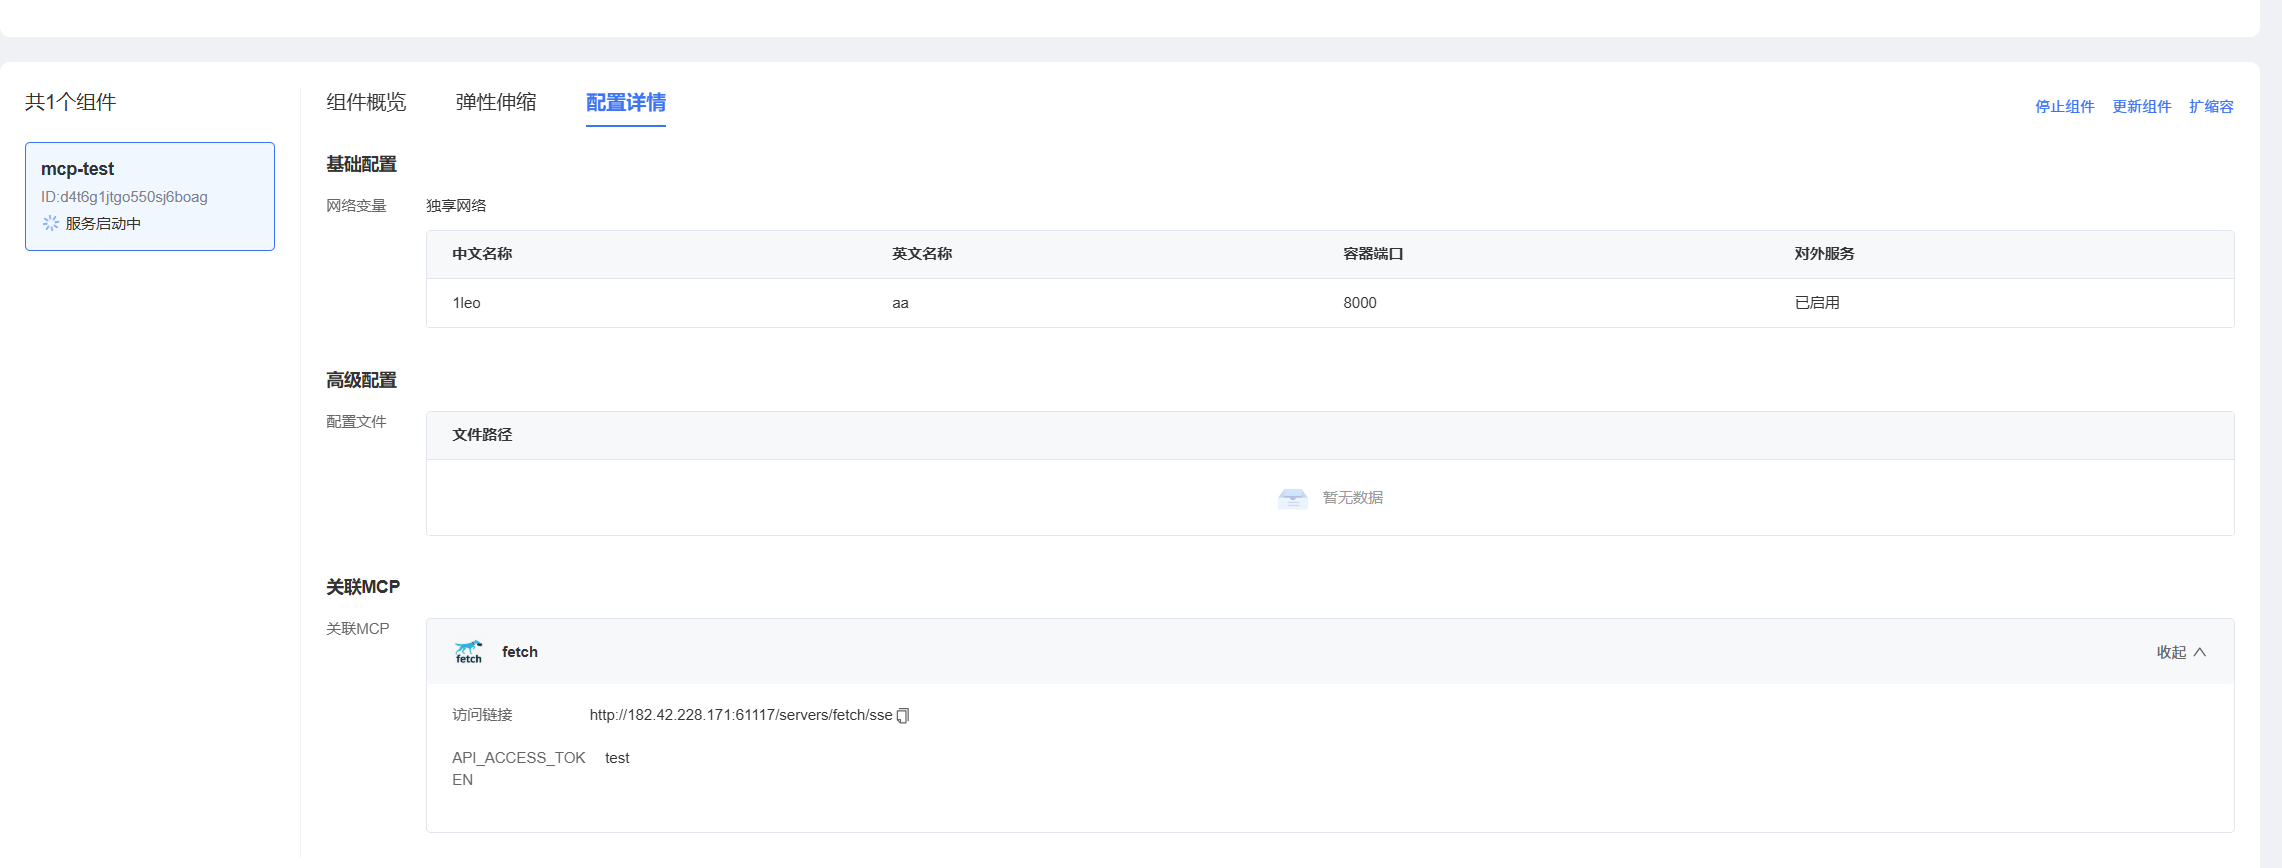Click the 文件路径 column header
Screen dimensions: 2282x868
482,435
